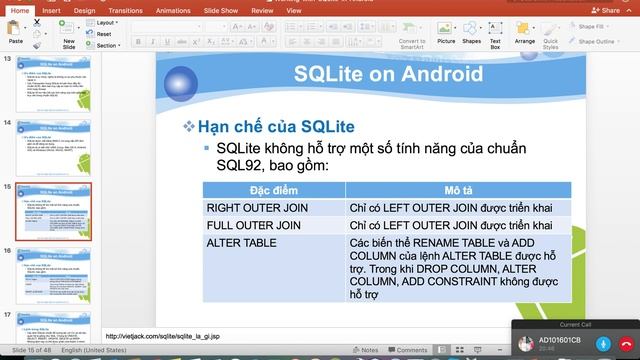This screenshot has width=640, height=360.
Task: Open the Layout dropdown
Action: [102, 22]
